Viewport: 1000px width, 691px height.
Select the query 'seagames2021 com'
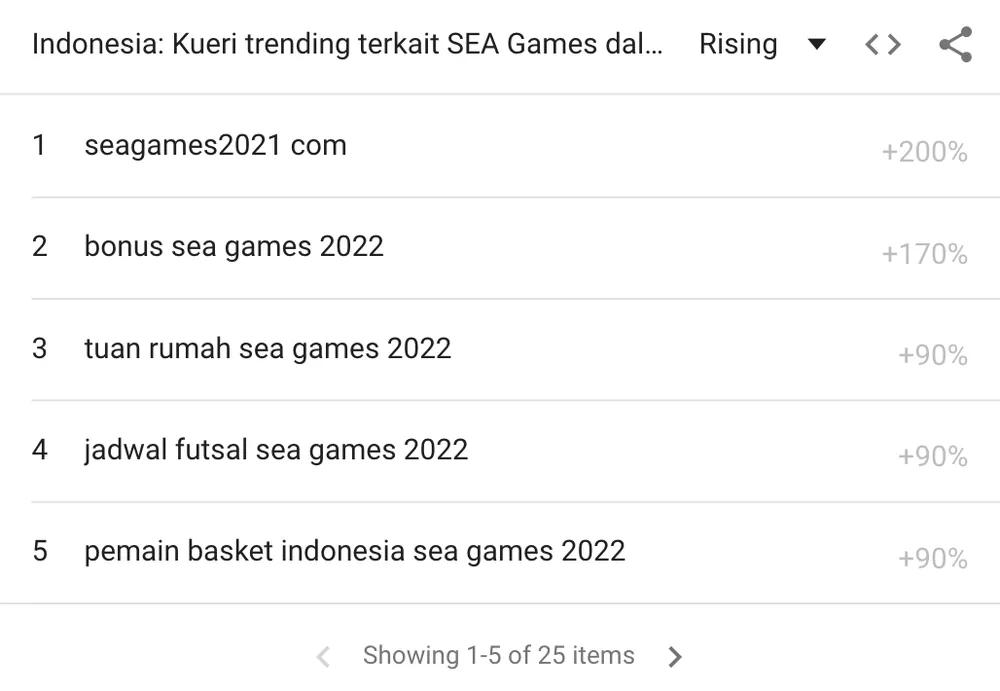click(x=215, y=145)
